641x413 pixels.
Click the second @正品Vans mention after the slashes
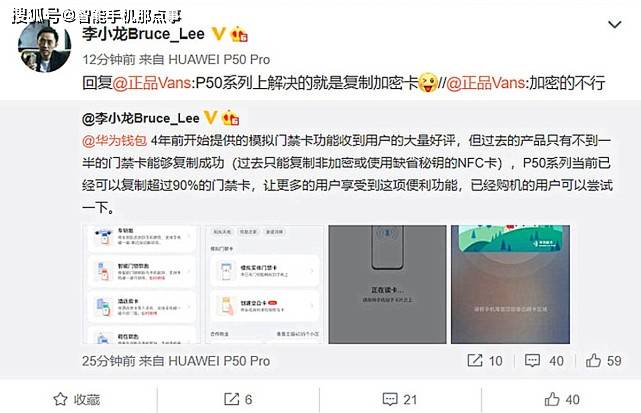pos(486,83)
